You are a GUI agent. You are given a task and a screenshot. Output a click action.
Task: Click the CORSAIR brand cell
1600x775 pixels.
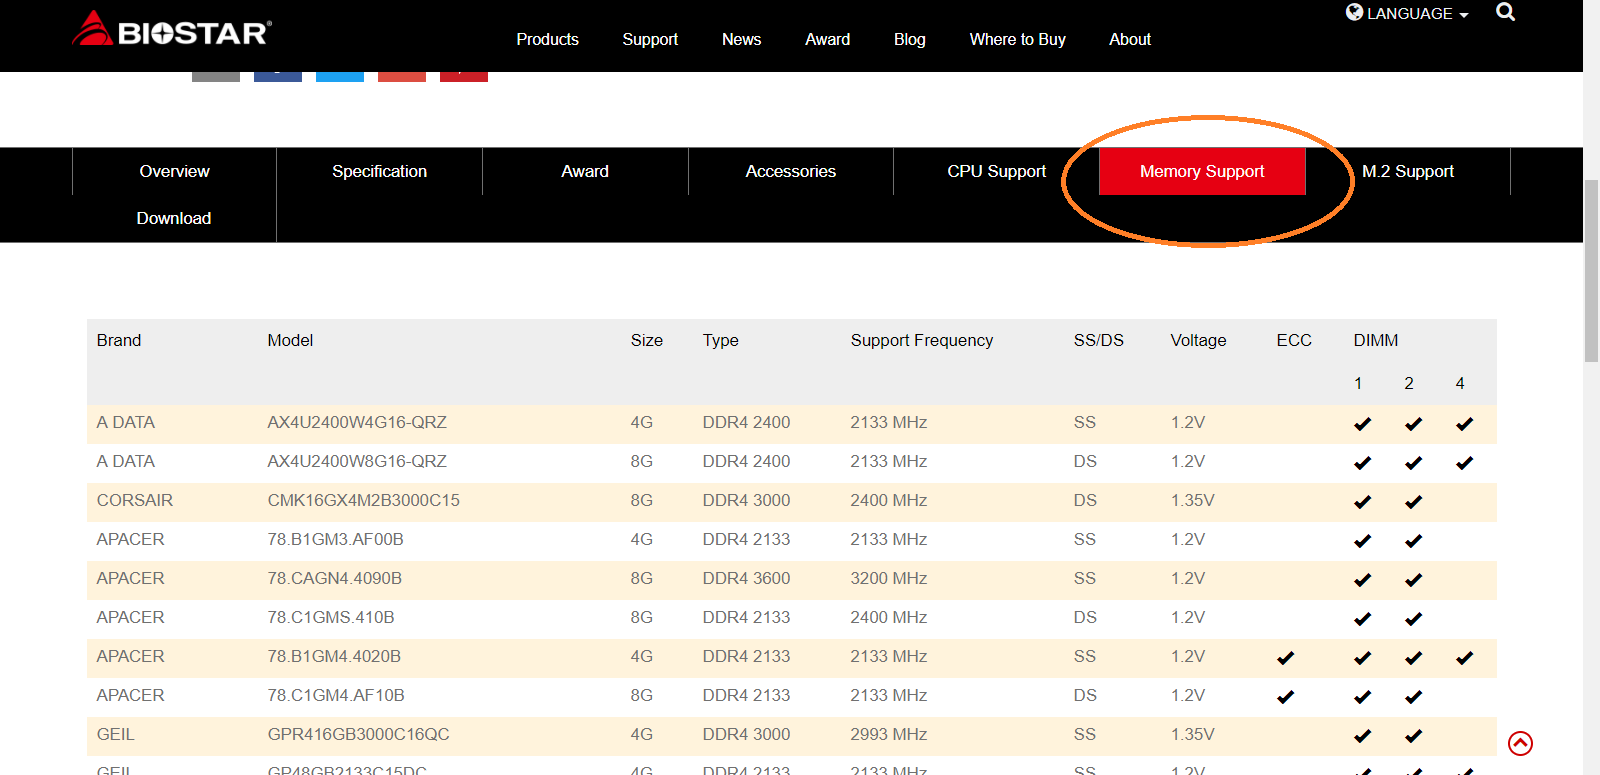coord(135,500)
